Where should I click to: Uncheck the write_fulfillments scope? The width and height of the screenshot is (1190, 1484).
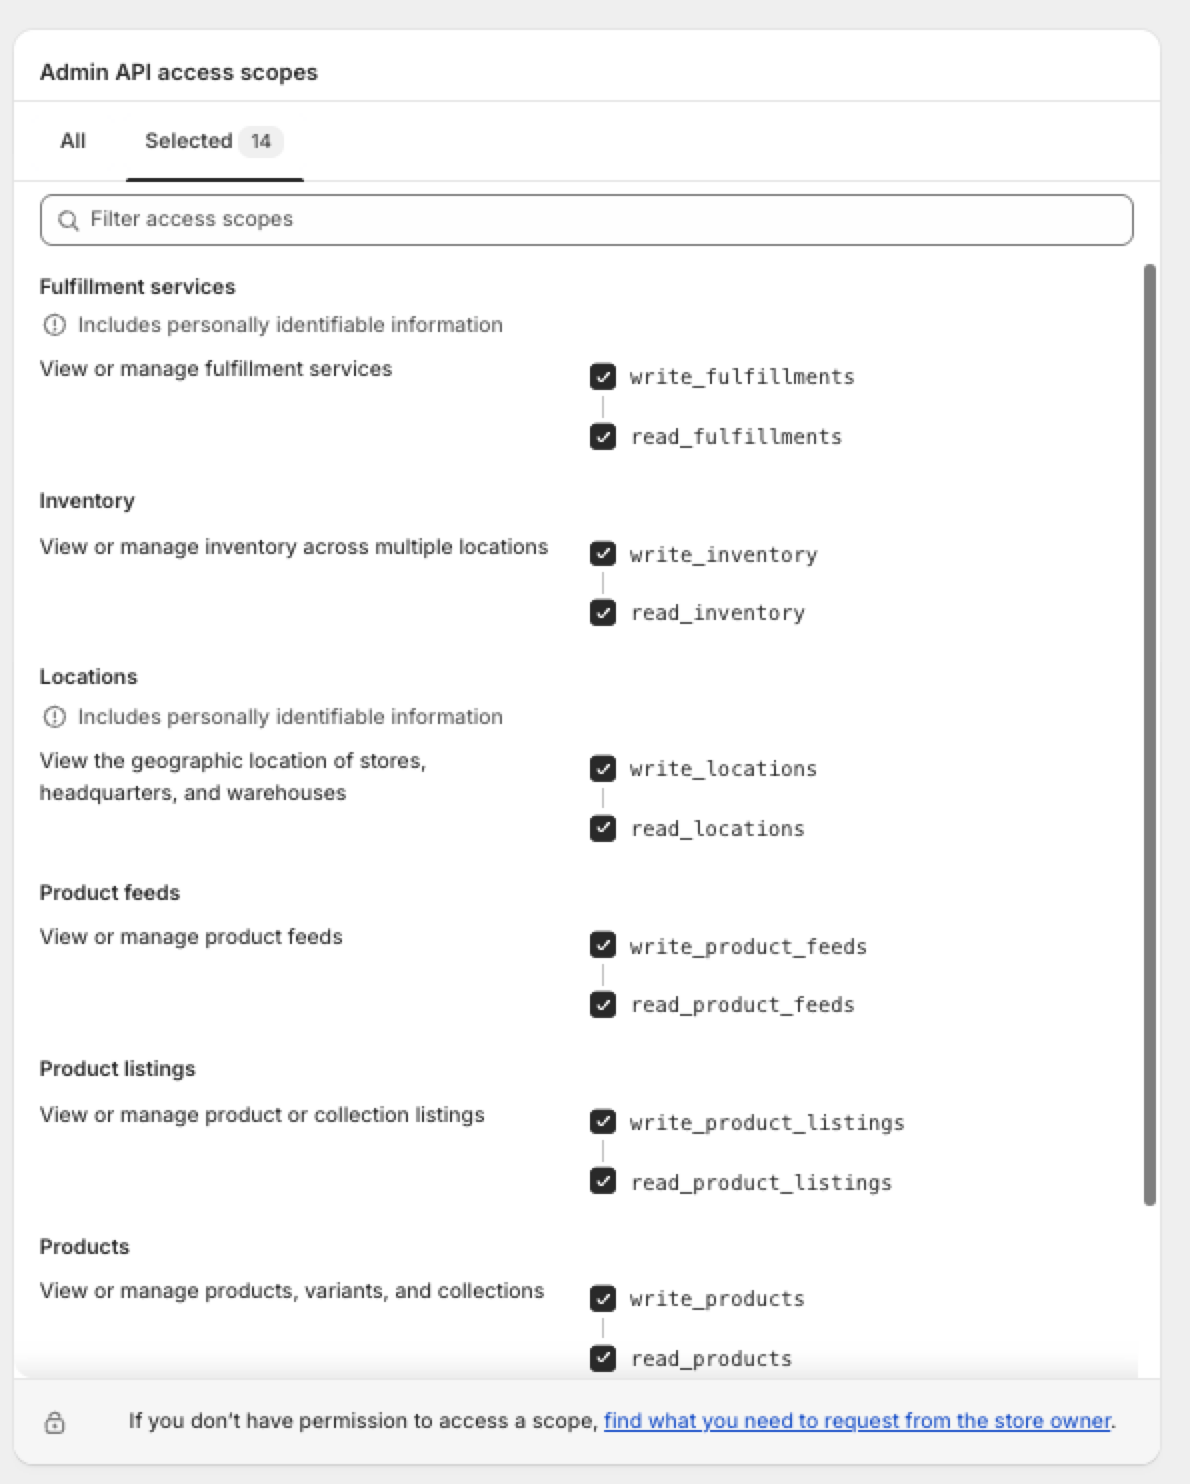[603, 377]
